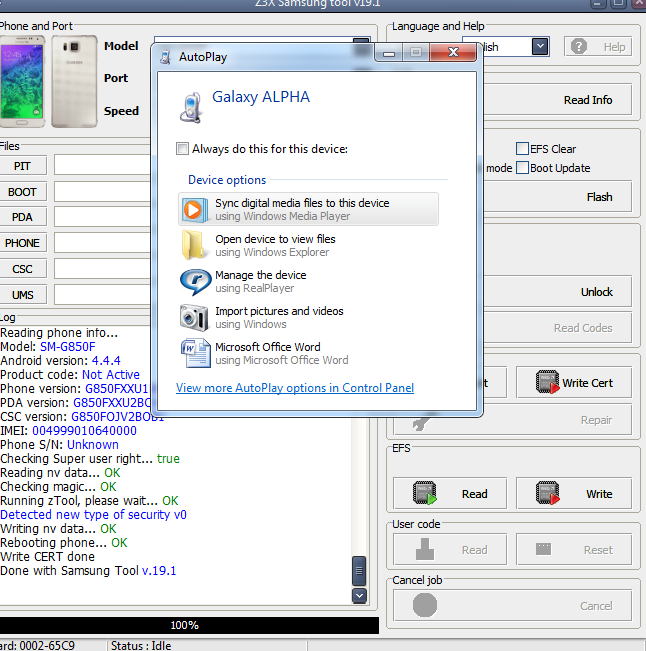
Task: Close the AutoPlay dialog
Action: [x=453, y=52]
